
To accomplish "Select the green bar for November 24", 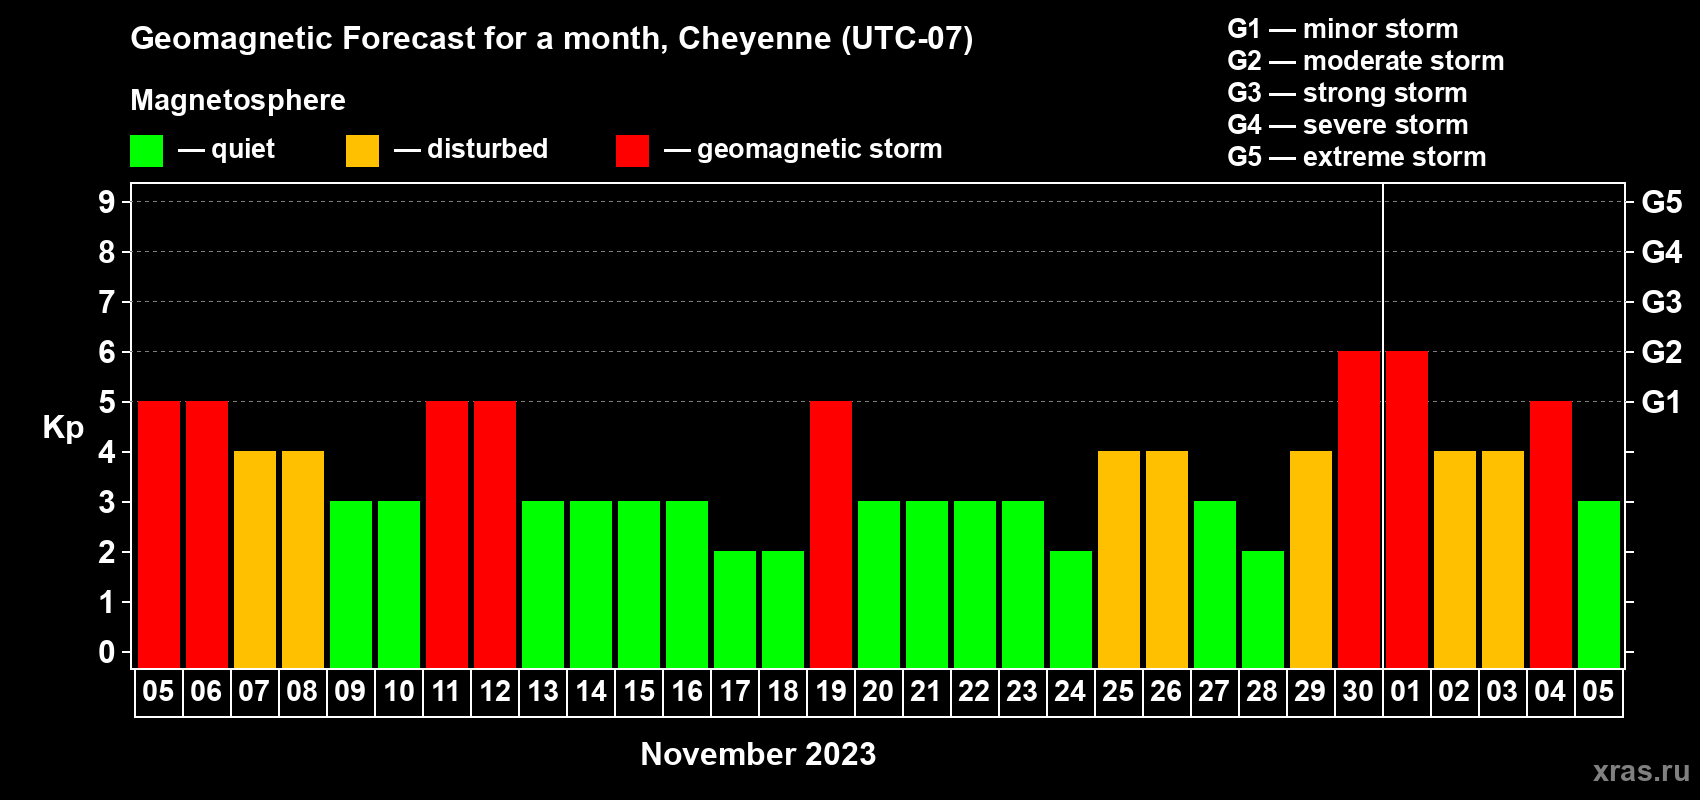I will point(1071,609).
